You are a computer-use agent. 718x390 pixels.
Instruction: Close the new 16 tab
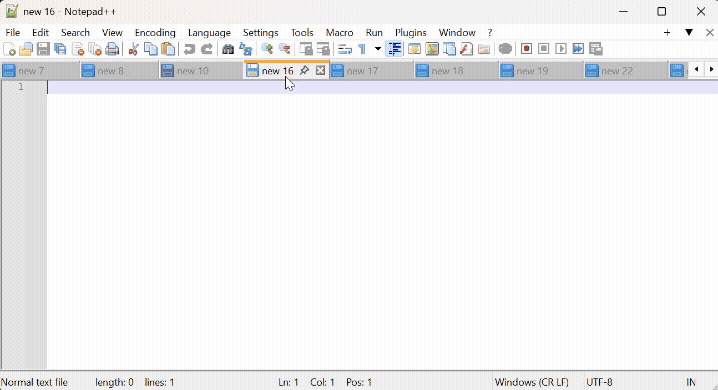[321, 70]
